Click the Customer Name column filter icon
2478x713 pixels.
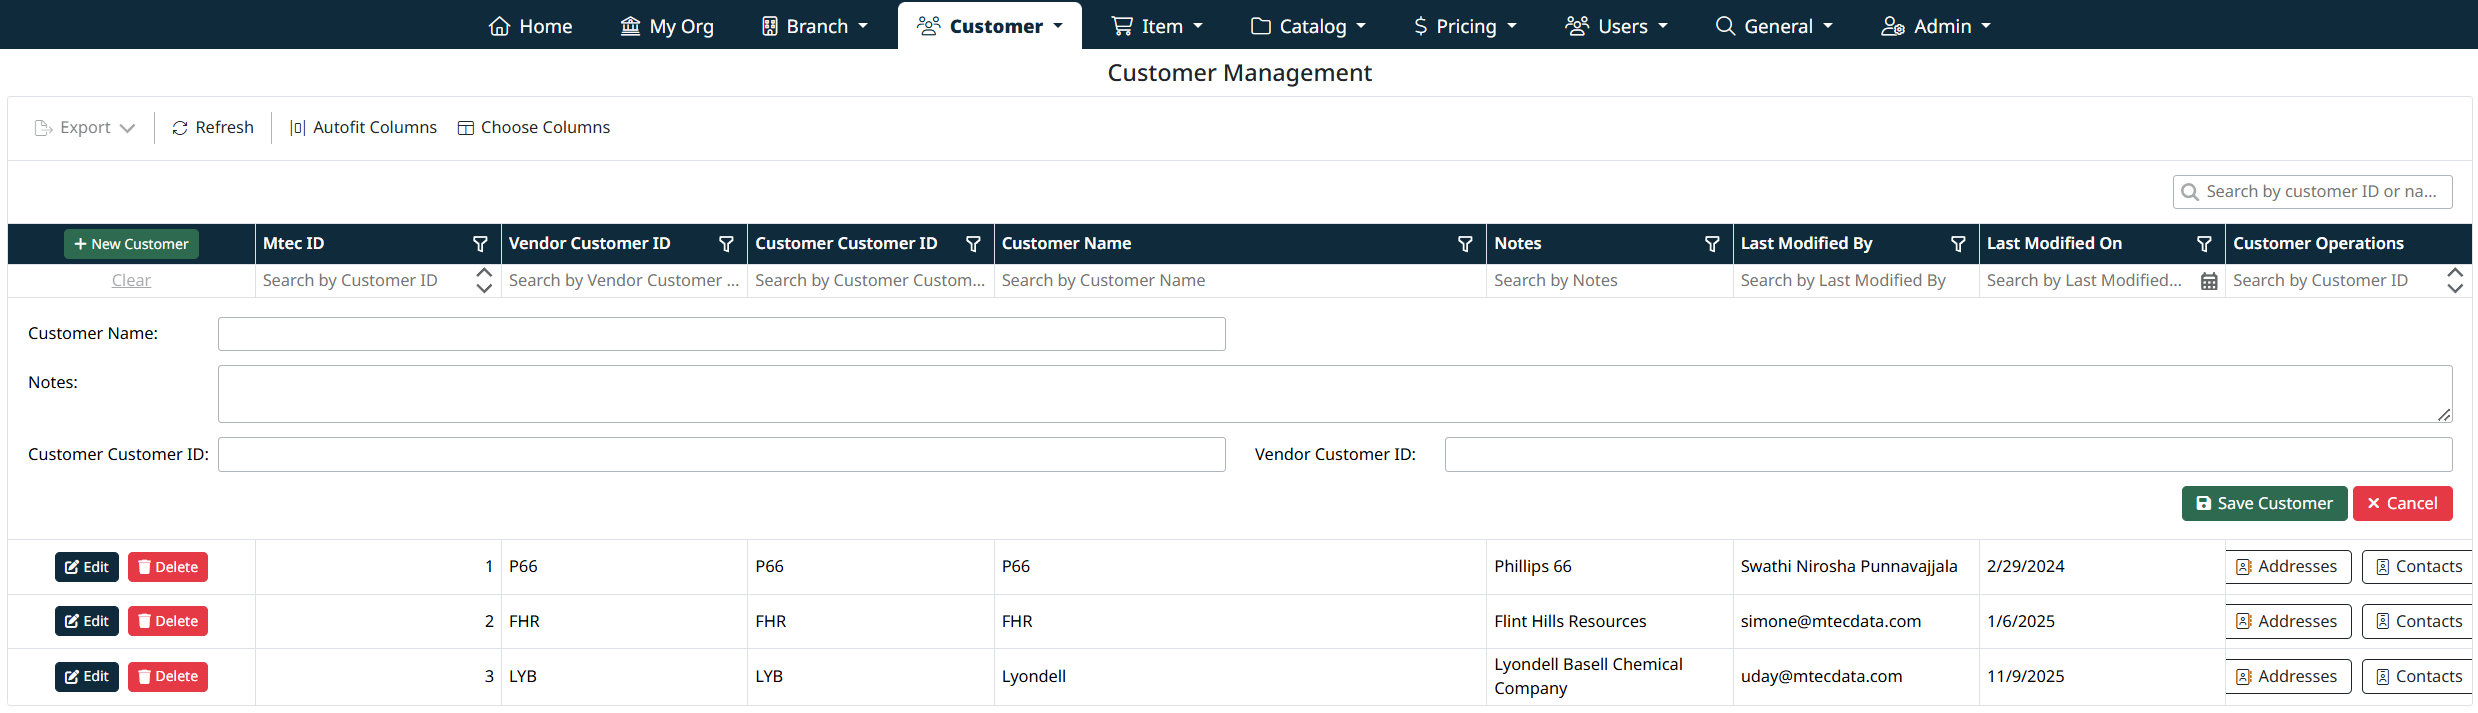coord(1464,244)
